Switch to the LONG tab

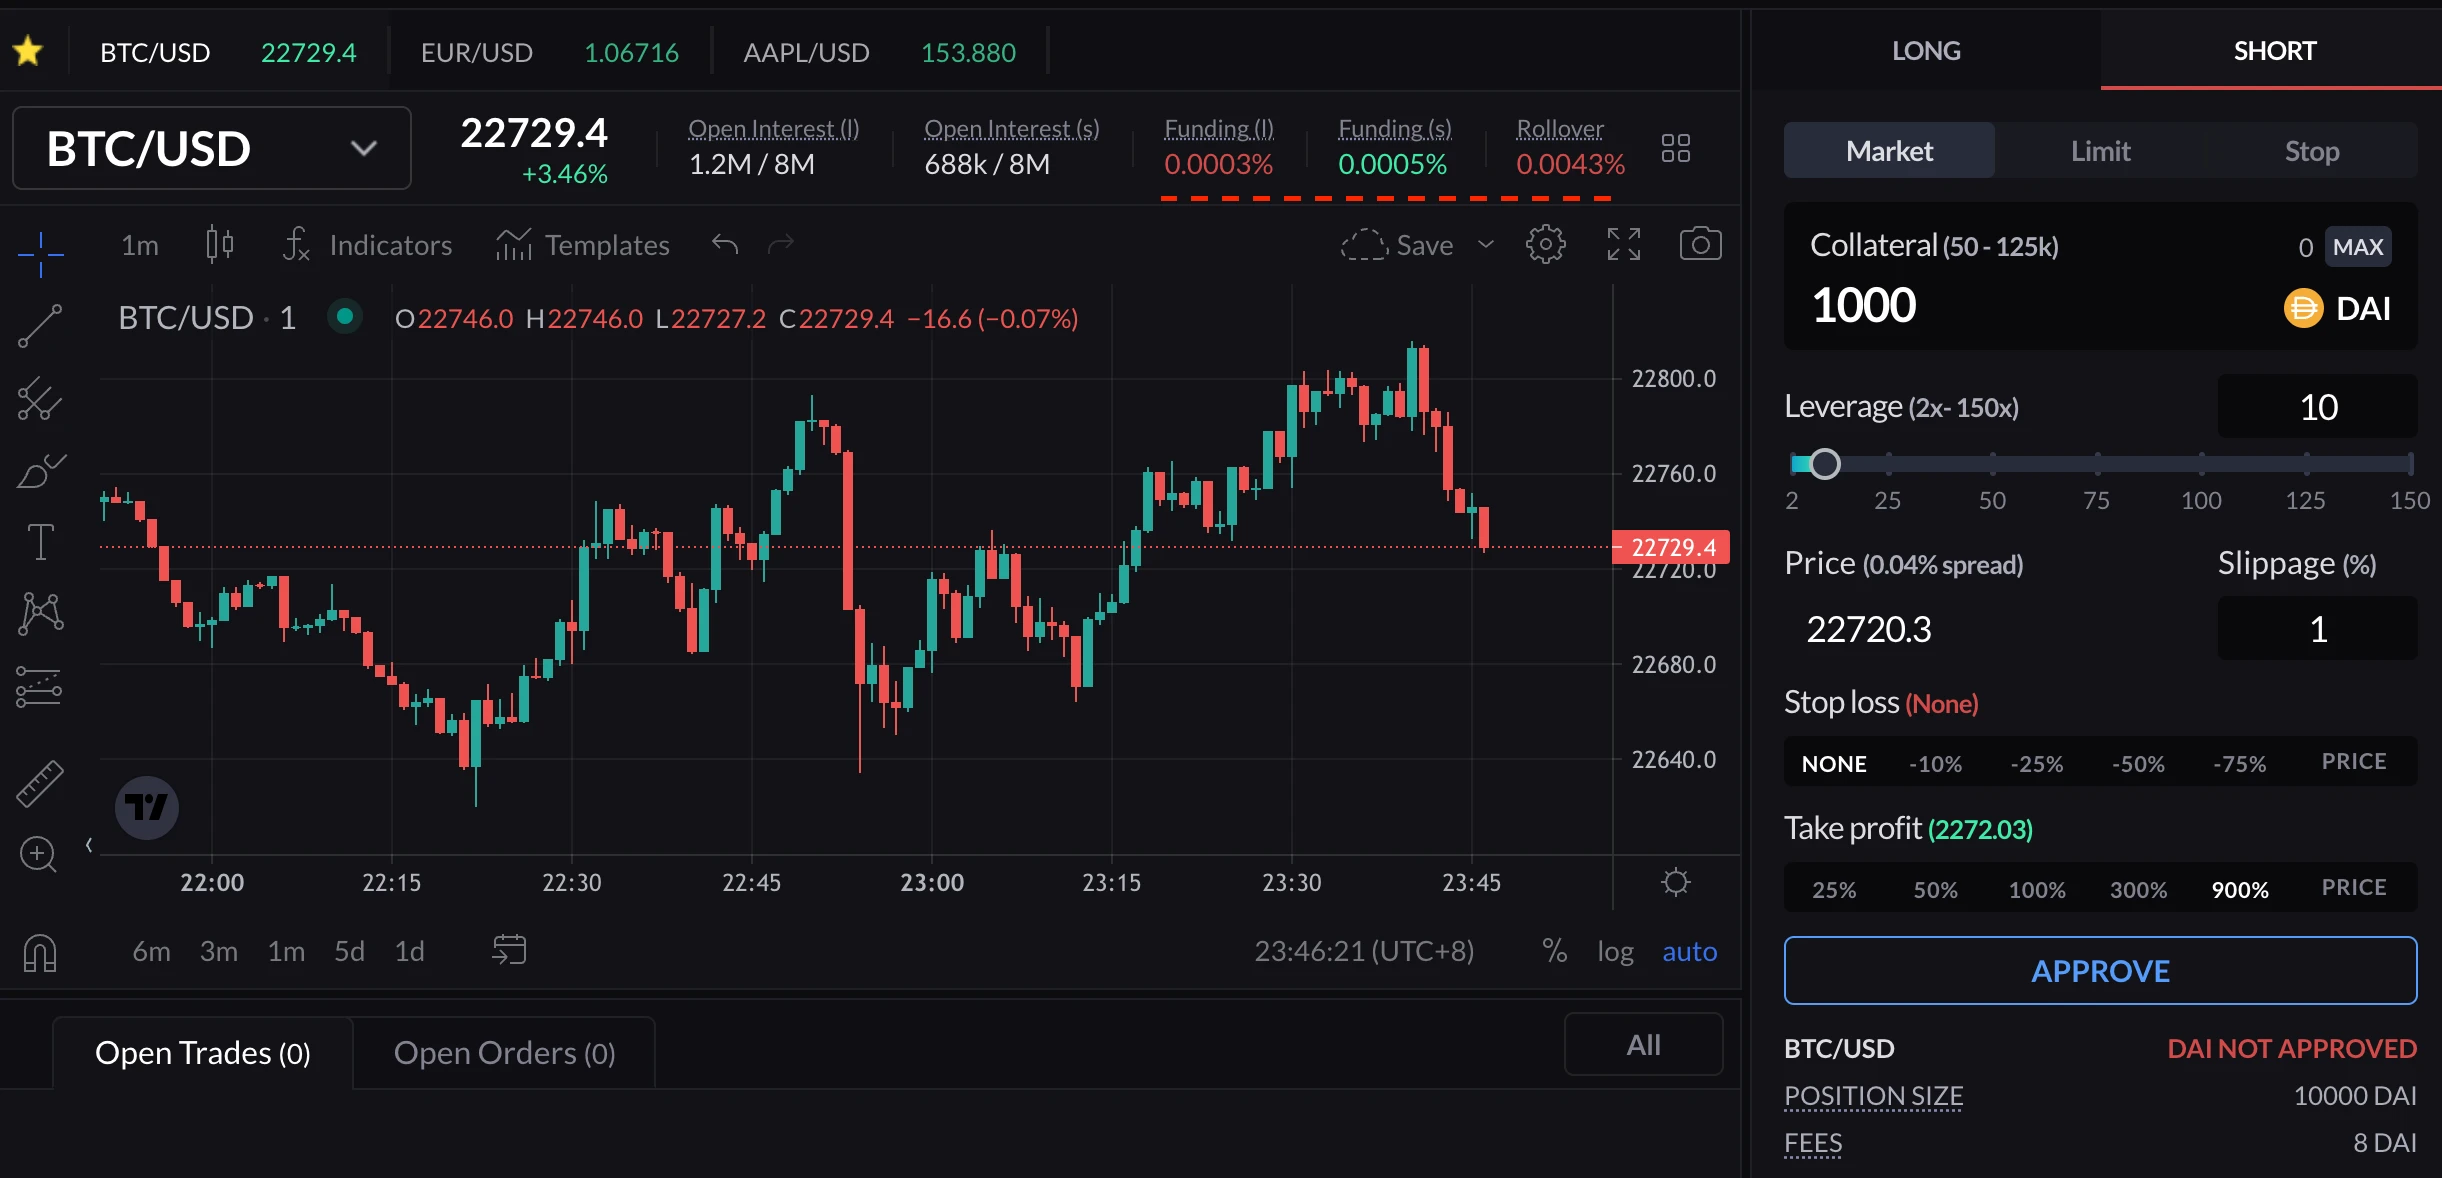click(1924, 50)
